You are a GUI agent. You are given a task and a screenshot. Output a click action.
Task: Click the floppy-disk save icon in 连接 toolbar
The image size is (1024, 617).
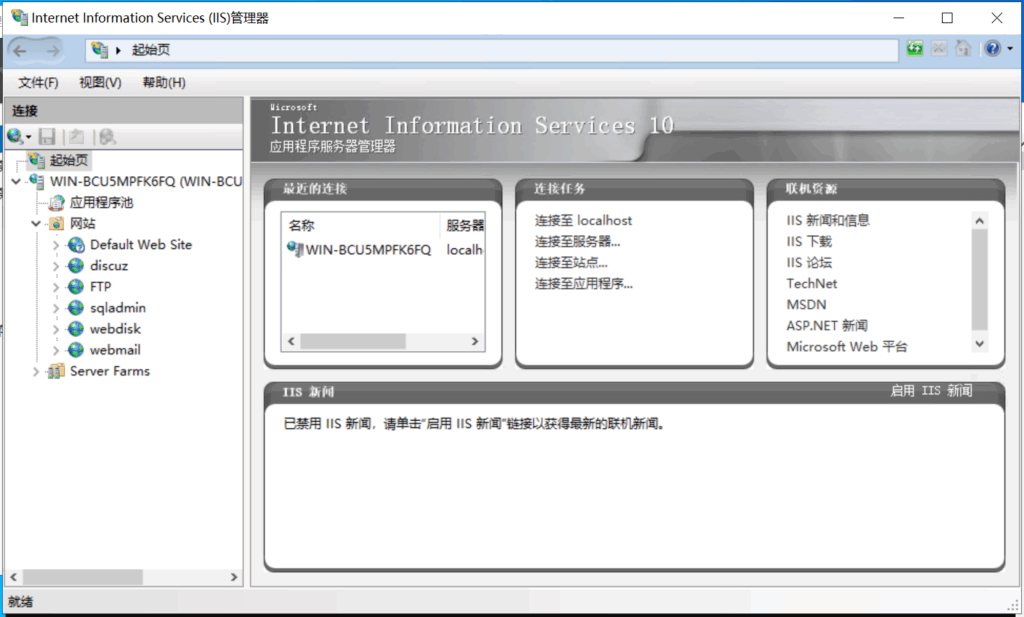(46, 136)
